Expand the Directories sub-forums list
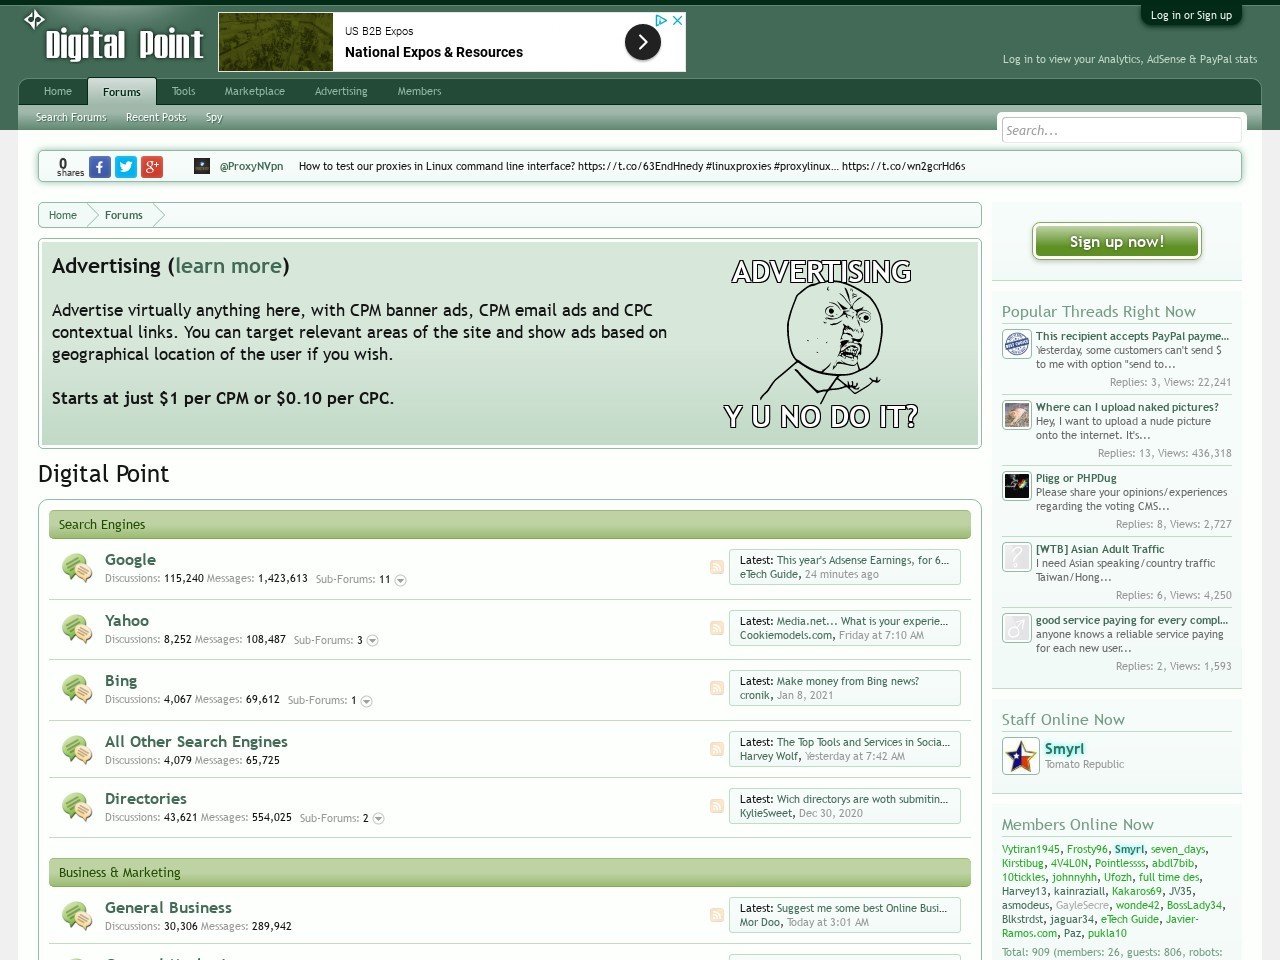Image resolution: width=1280 pixels, height=960 pixels. click(x=378, y=818)
